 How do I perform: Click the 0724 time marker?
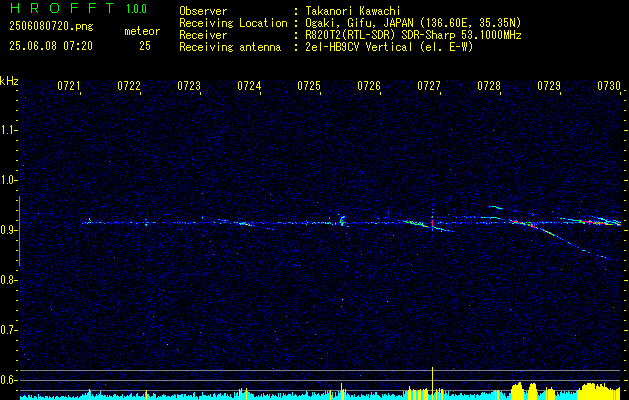point(249,86)
